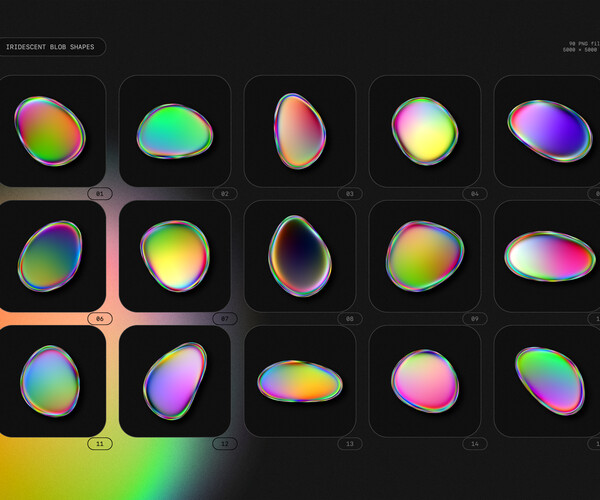The width and height of the screenshot is (600, 500).
Task: Pick the white-to-hot-pink oval blob
Action: tap(550, 256)
